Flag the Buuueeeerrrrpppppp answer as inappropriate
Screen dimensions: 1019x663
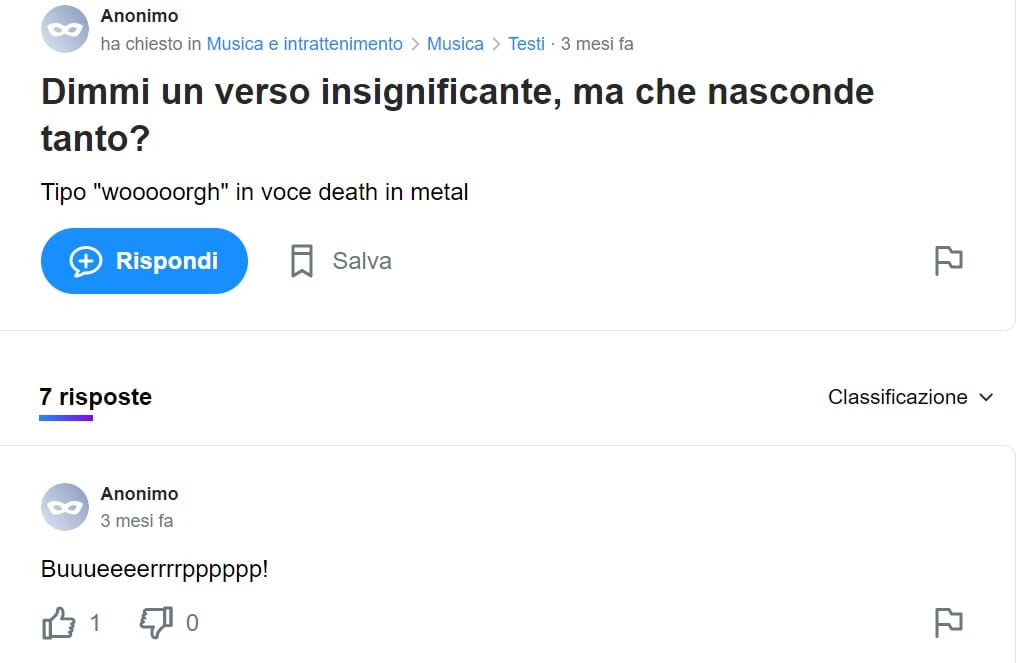tap(948, 623)
